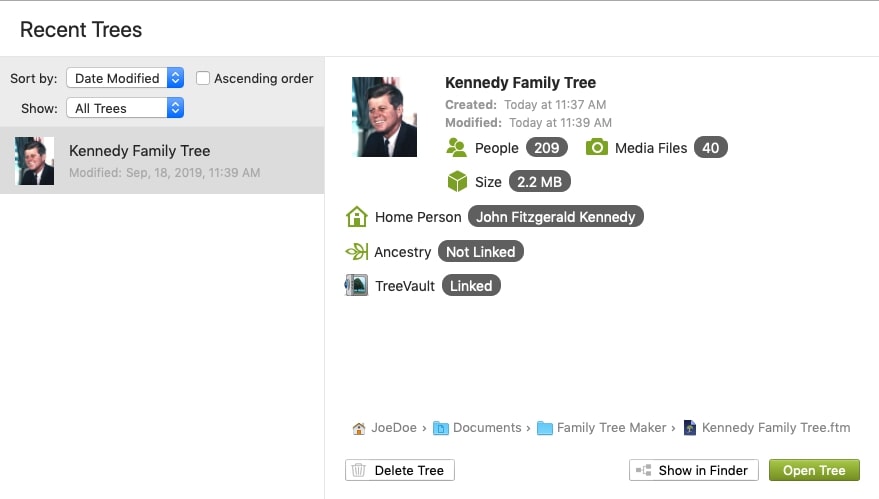Click the Delete Tree button

[x=400, y=470]
